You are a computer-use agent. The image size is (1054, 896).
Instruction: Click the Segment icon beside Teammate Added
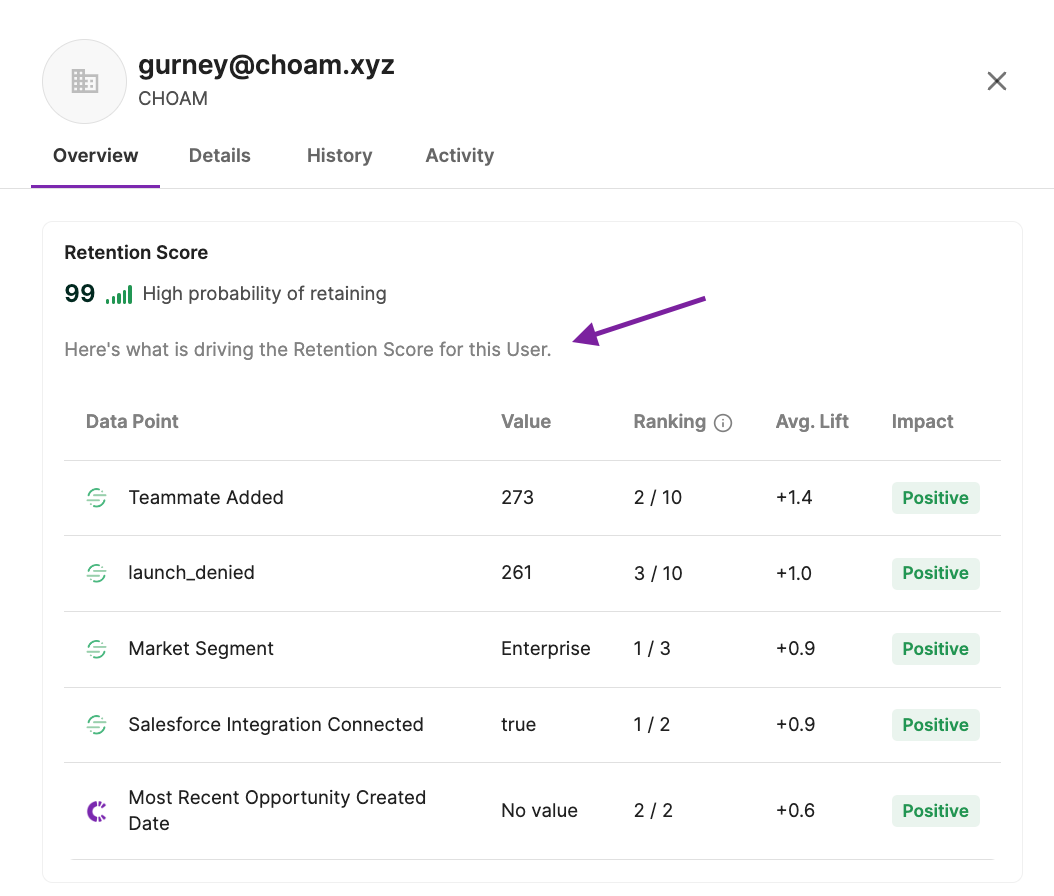96,498
